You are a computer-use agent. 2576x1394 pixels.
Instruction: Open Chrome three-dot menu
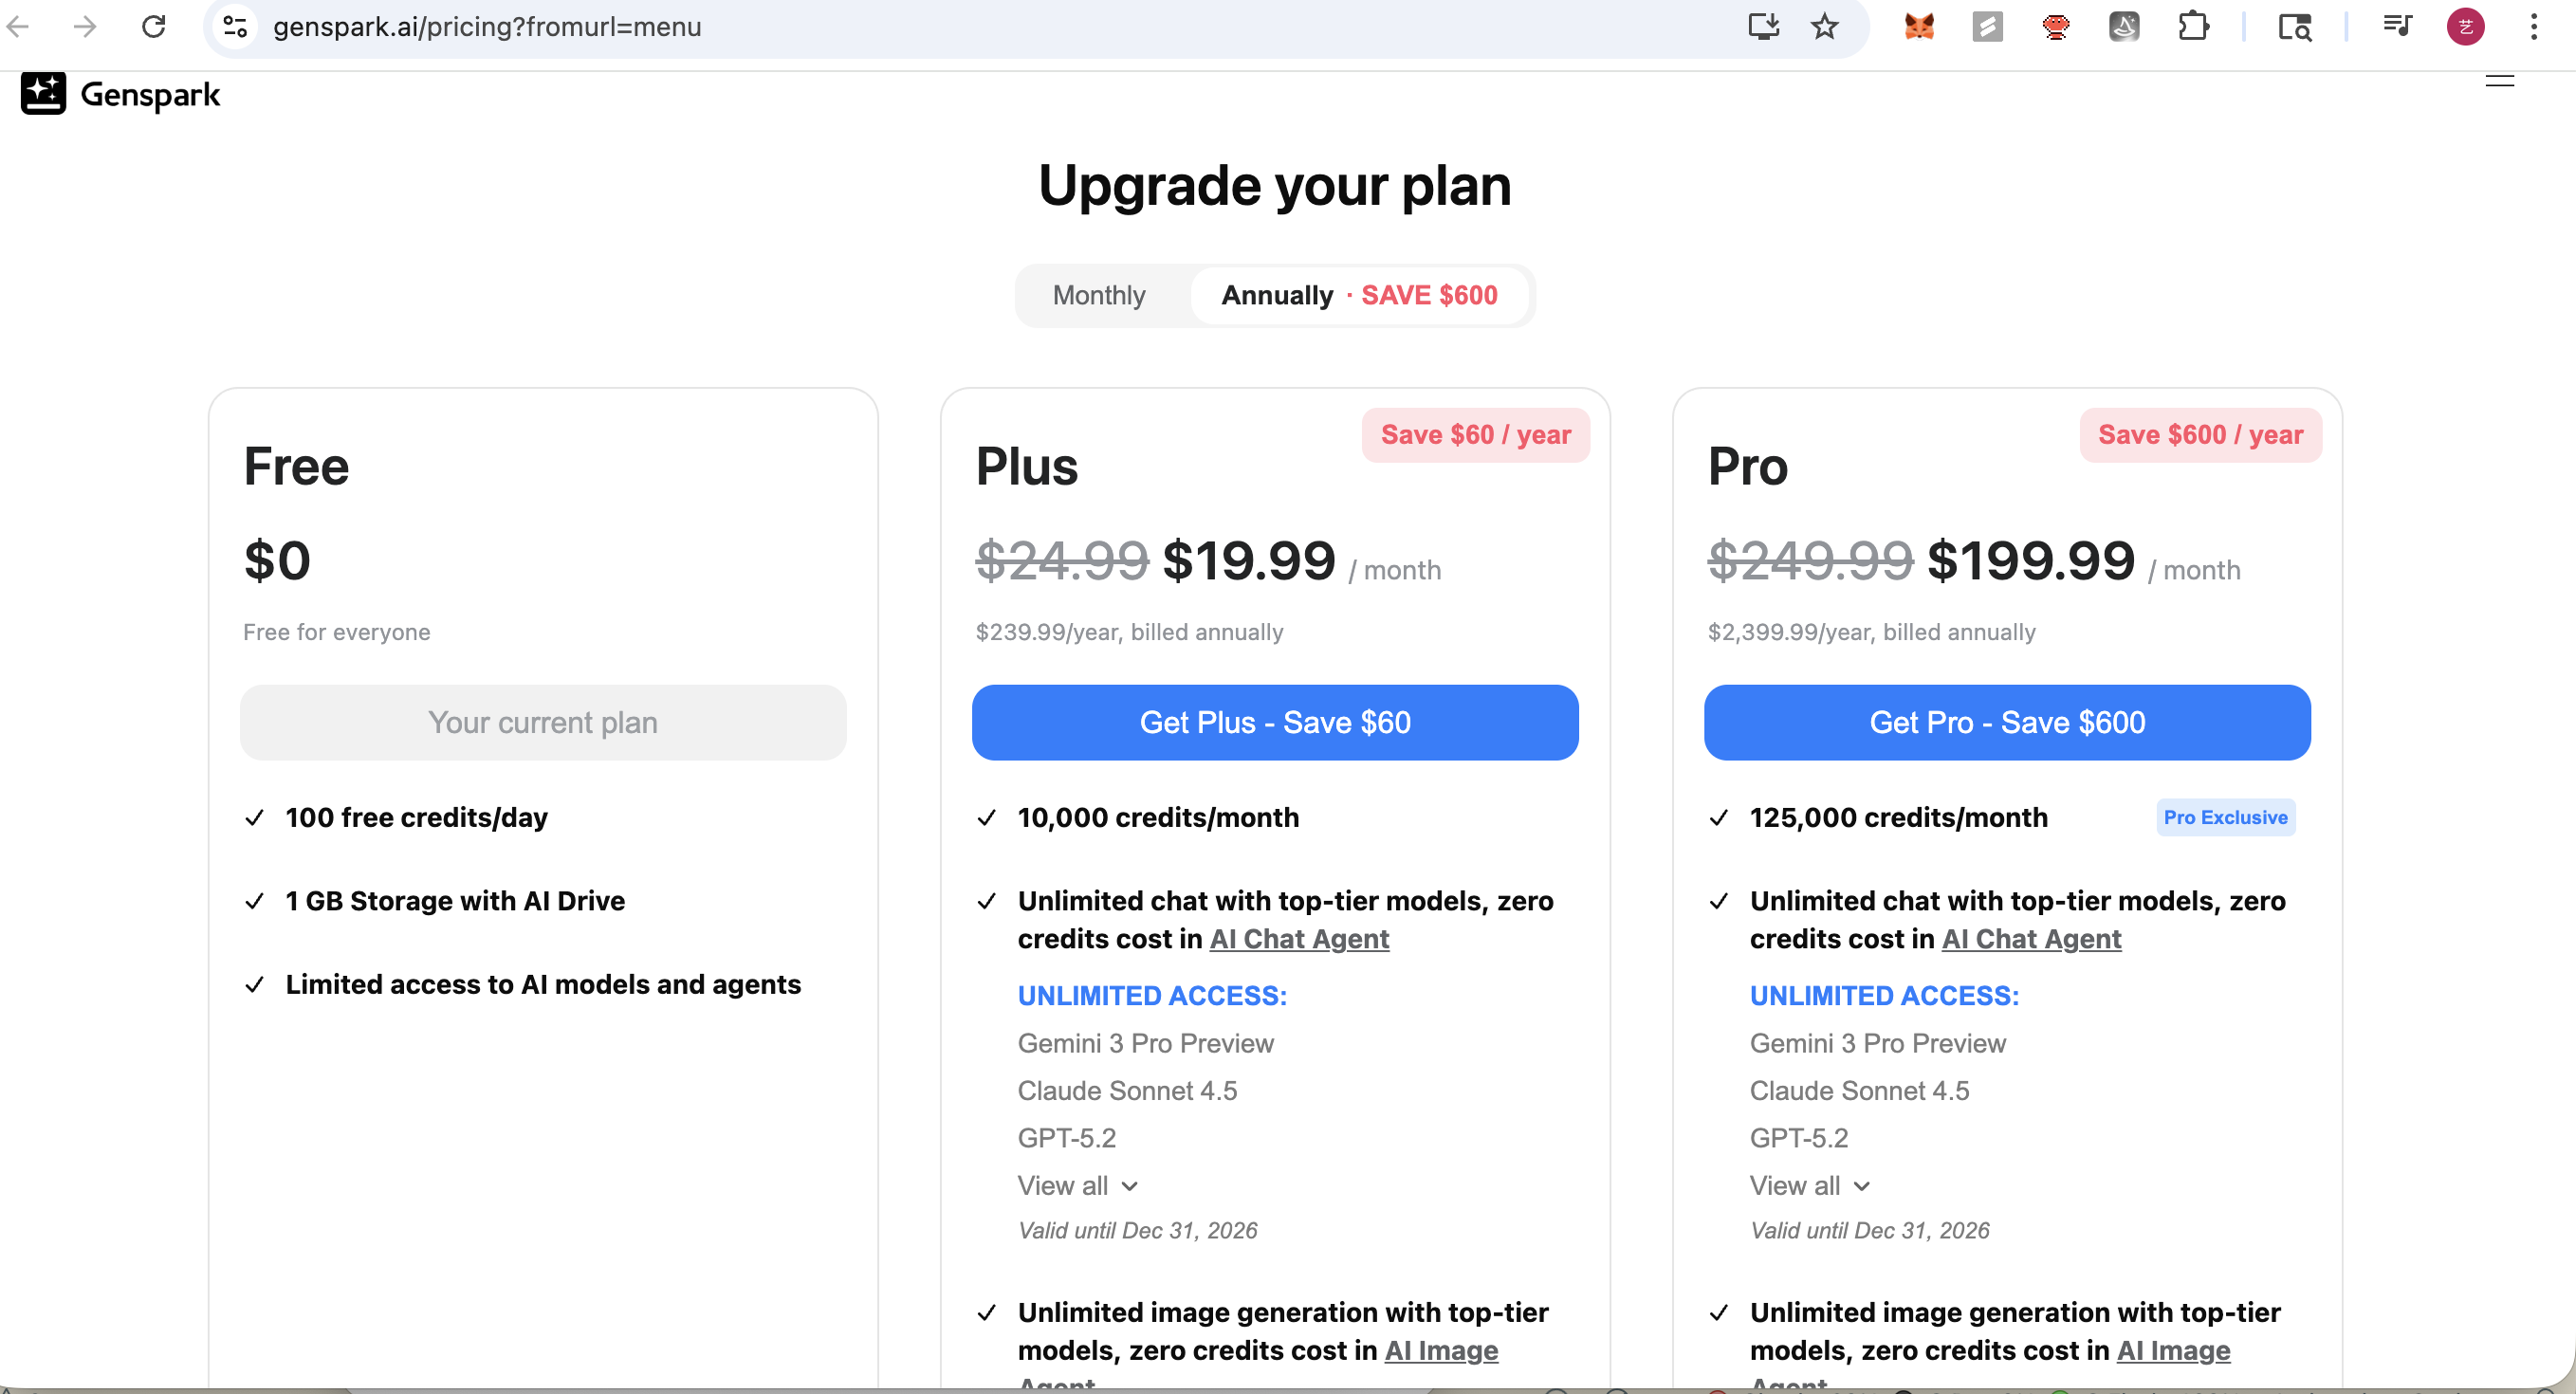(2533, 26)
